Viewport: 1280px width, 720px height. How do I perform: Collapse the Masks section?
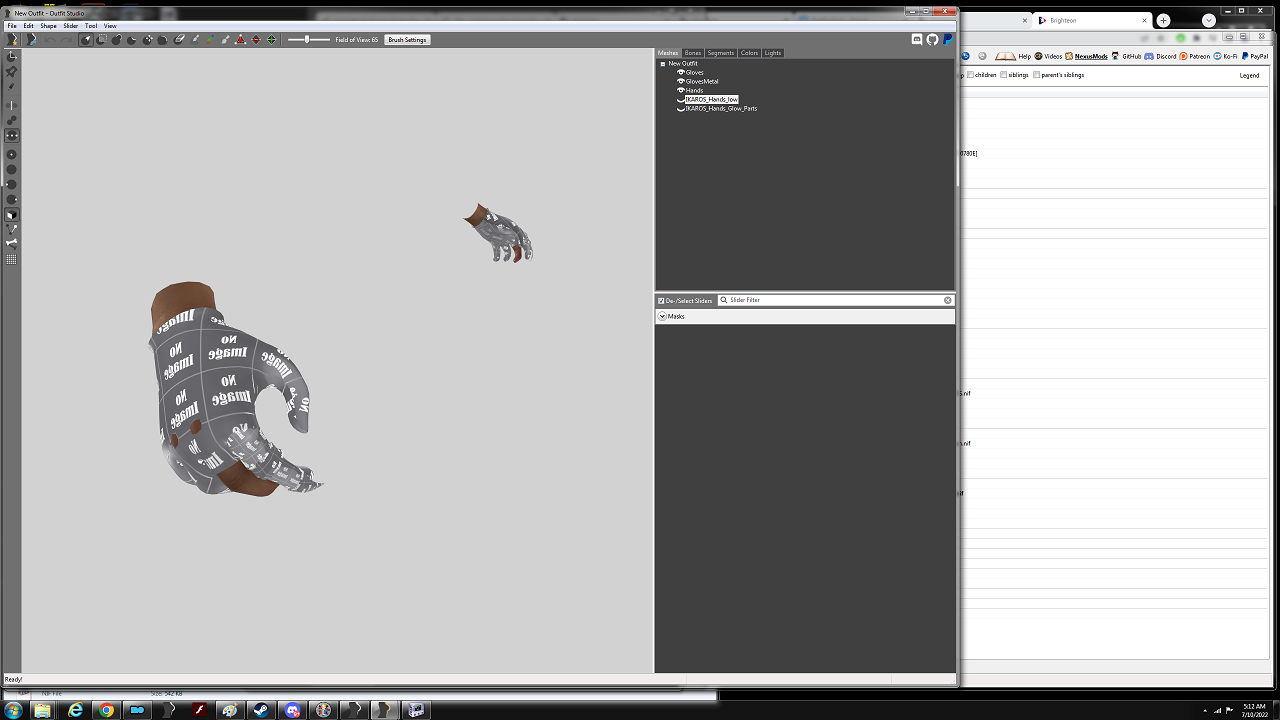(662, 316)
